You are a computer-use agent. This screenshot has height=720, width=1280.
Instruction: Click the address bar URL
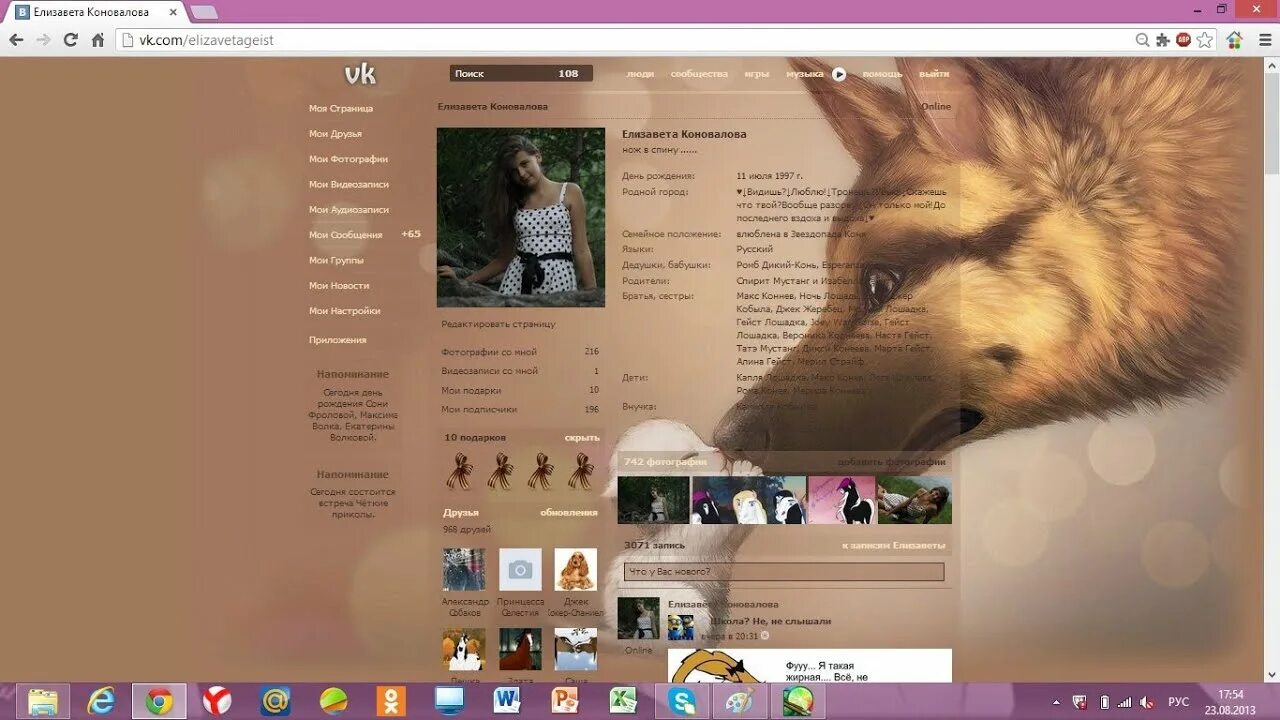tap(206, 40)
